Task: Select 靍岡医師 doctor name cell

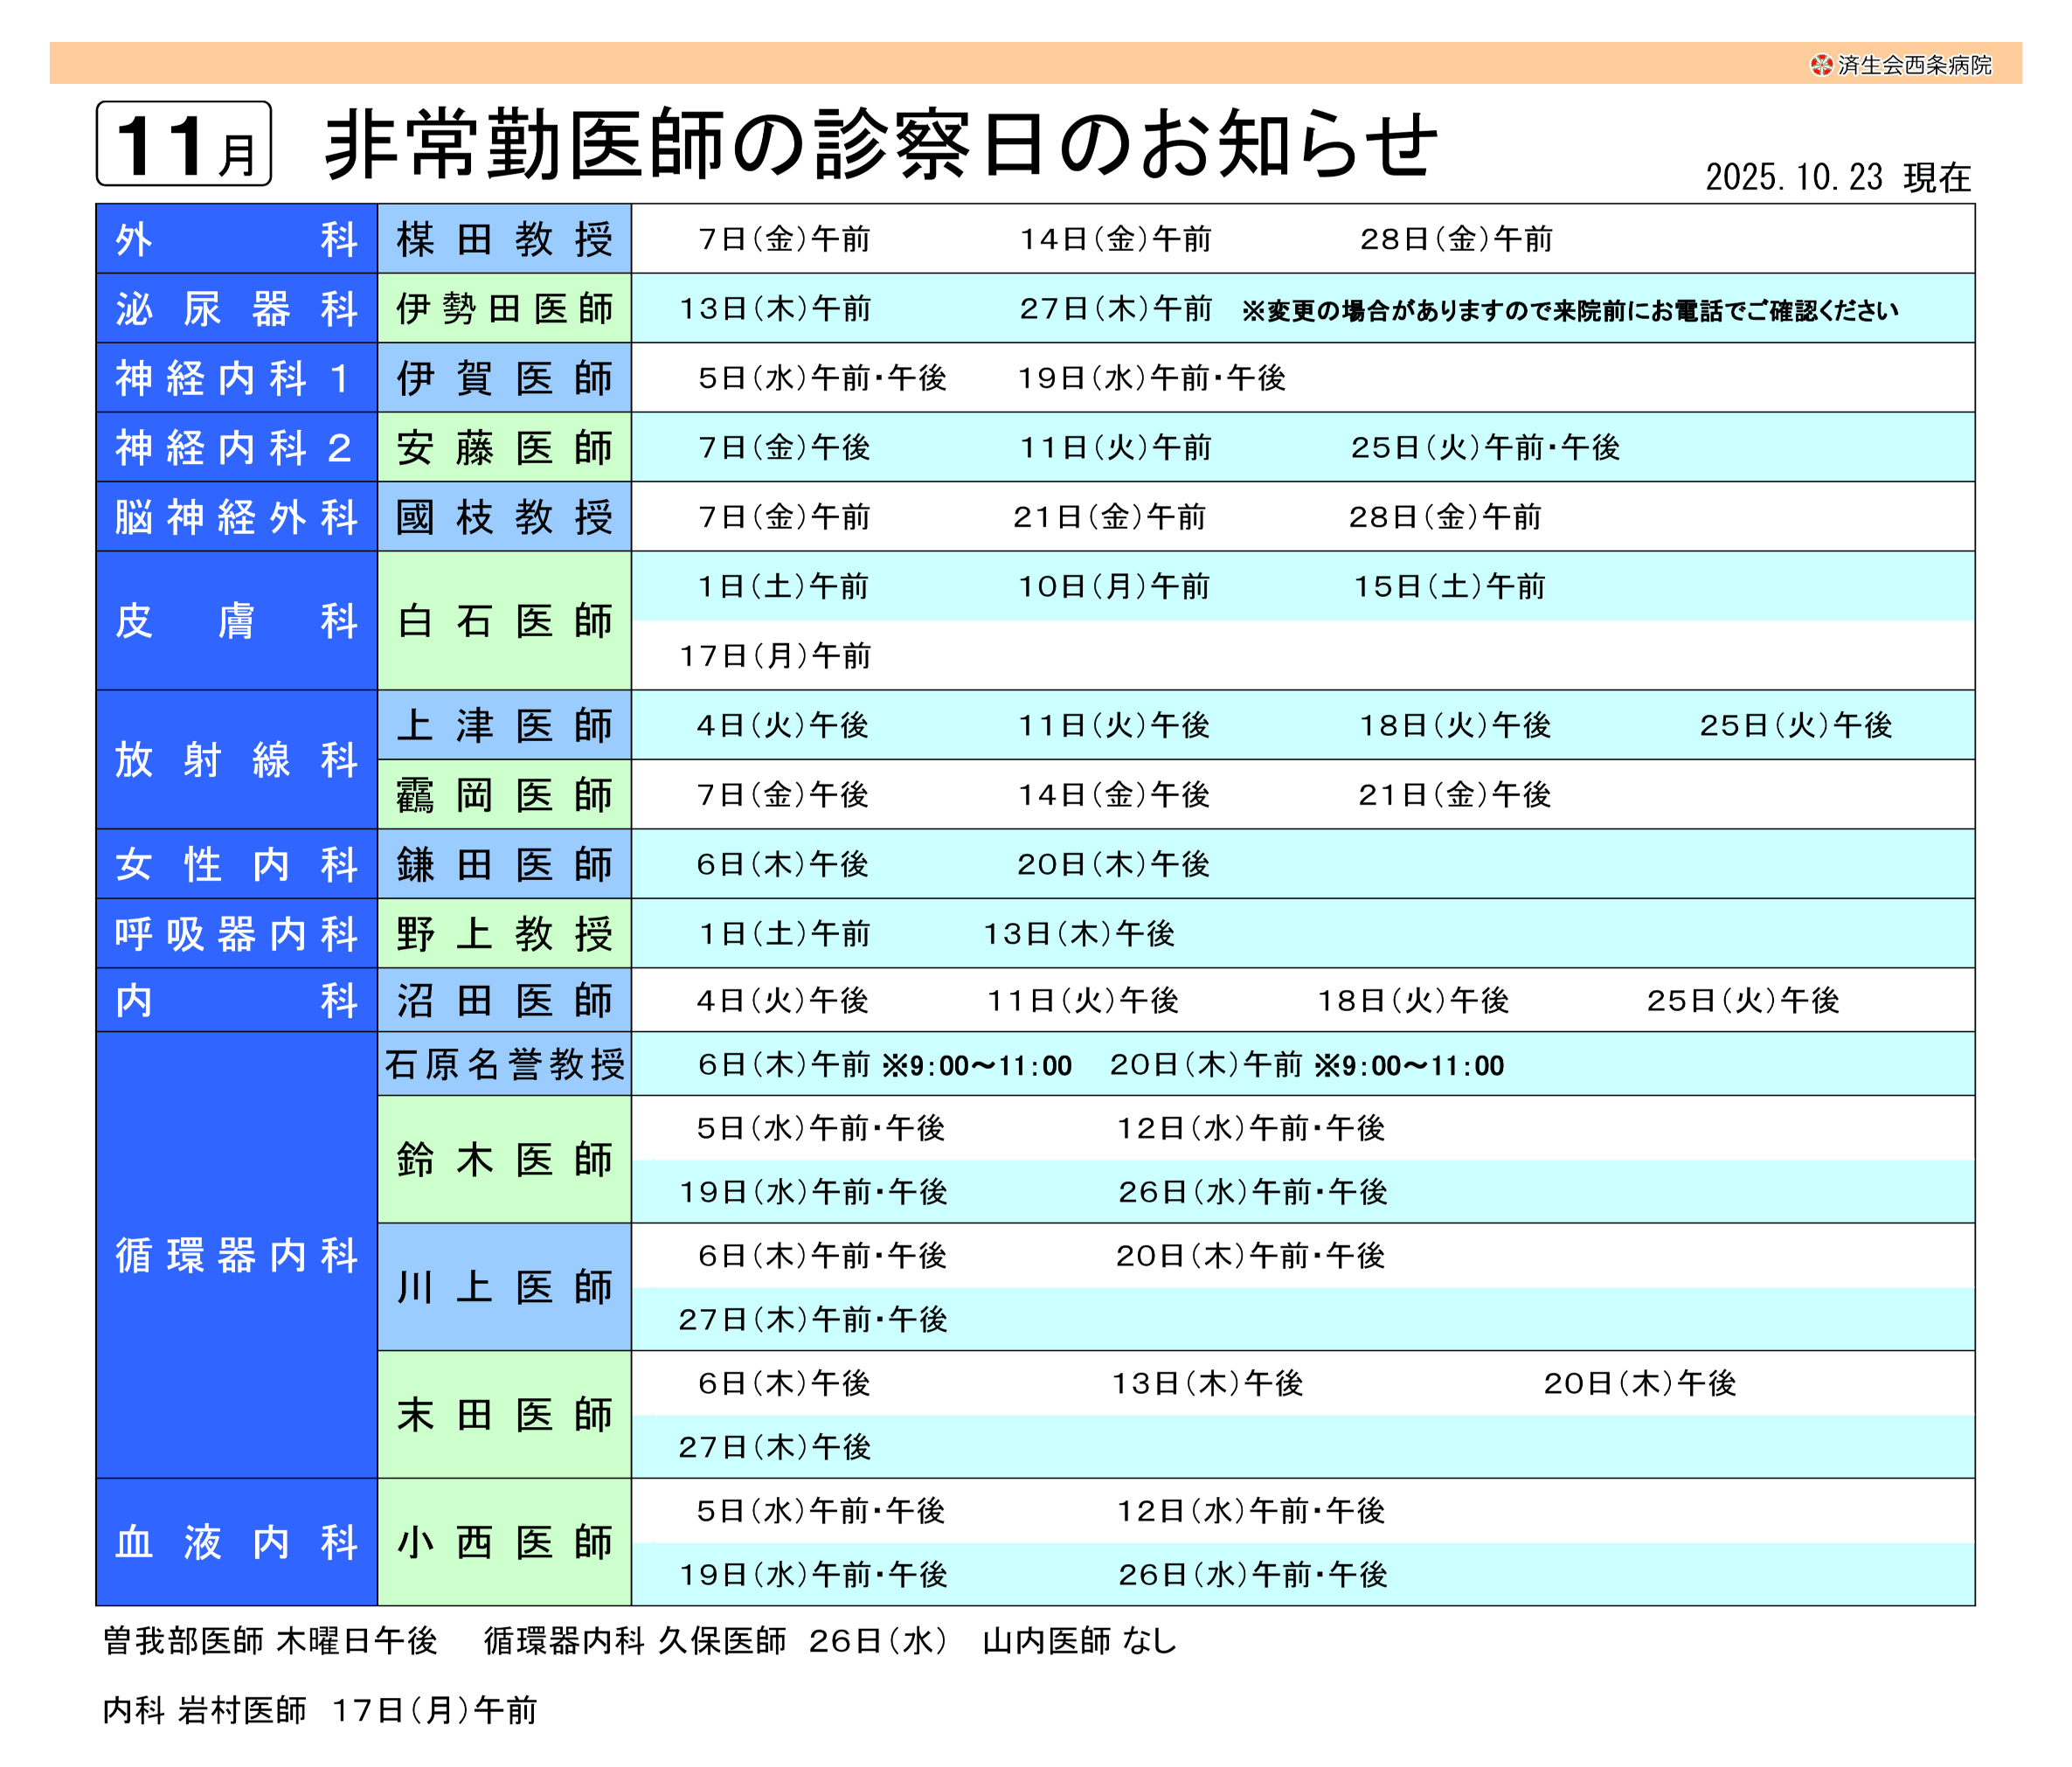Action: [504, 795]
